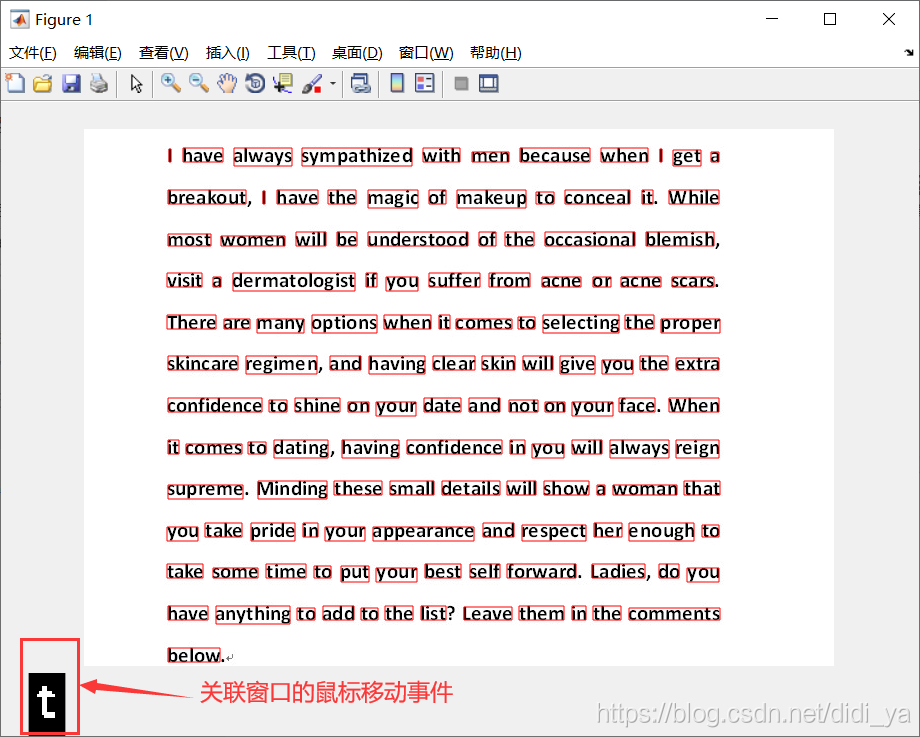920x737 pixels.
Task: Save the figure with the floppy disk icon
Action: [x=71, y=83]
